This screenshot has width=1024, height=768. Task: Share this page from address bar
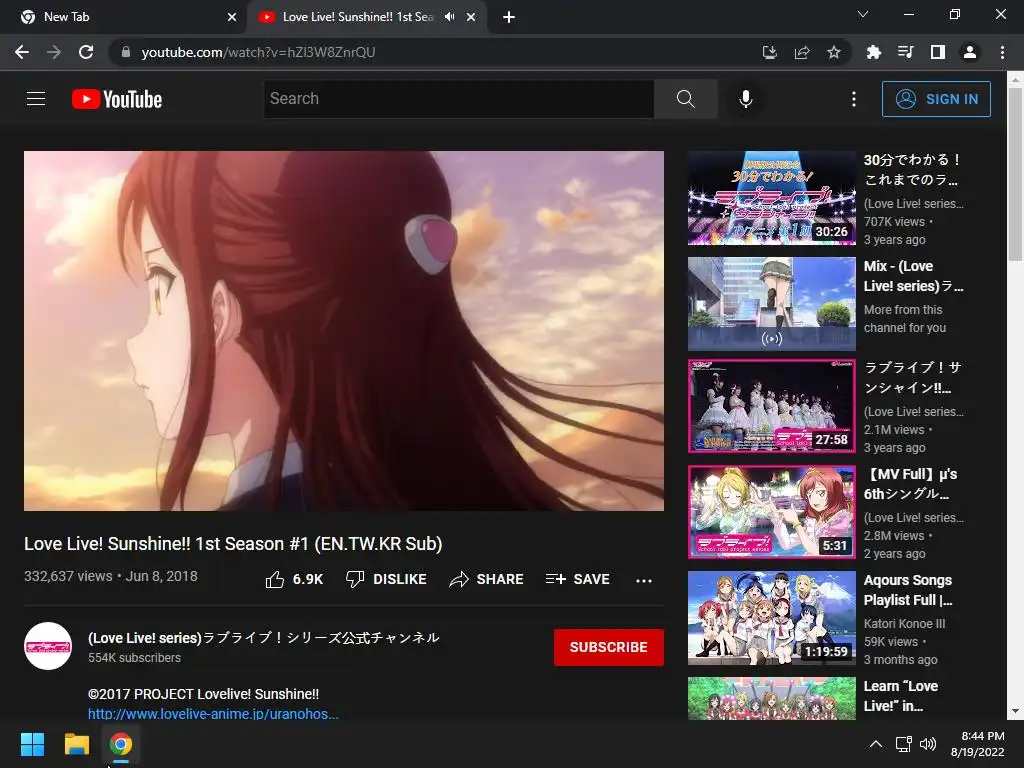pos(802,52)
